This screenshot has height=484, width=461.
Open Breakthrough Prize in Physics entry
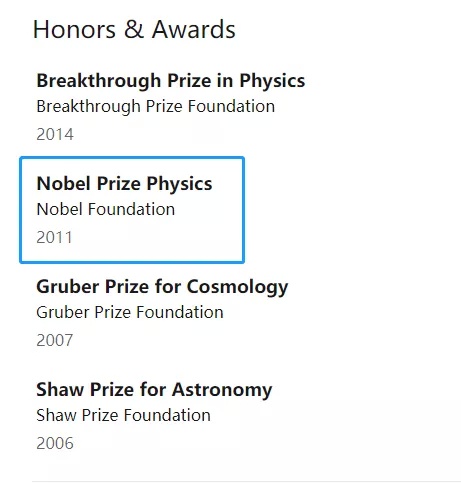171,81
